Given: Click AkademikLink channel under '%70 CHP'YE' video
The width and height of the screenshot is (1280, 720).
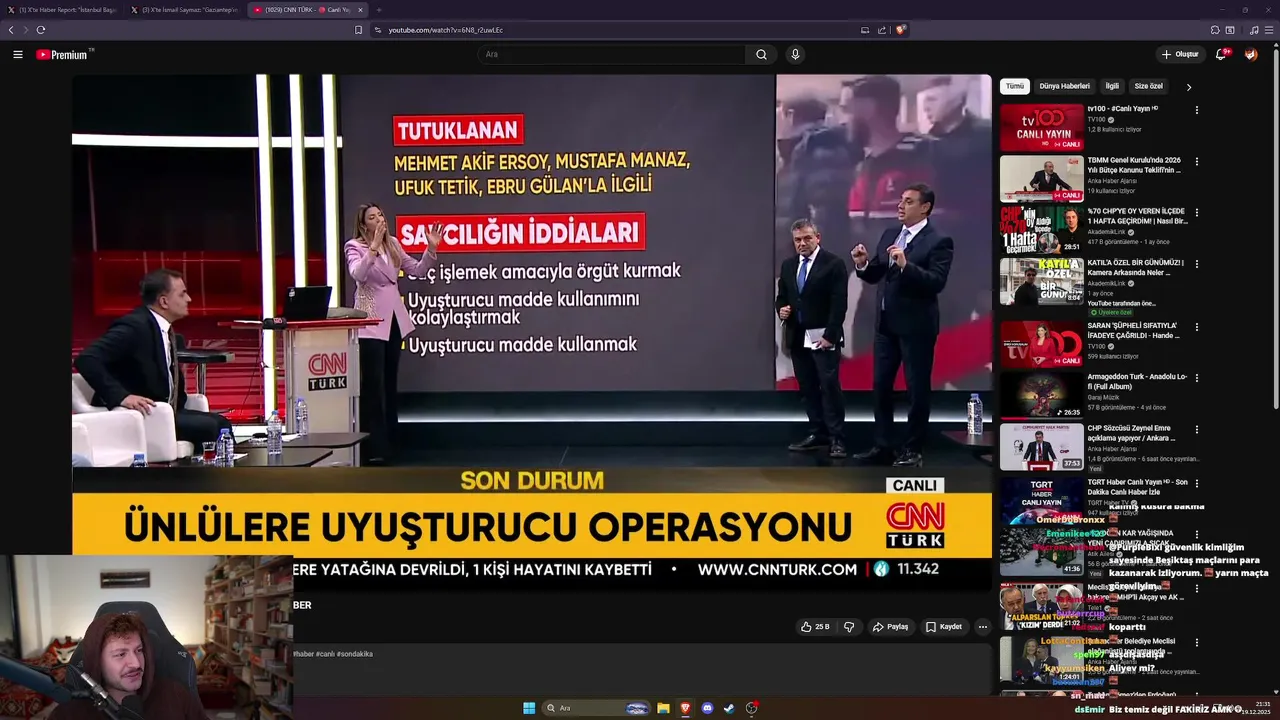Looking at the screenshot, I should tap(1106, 231).
